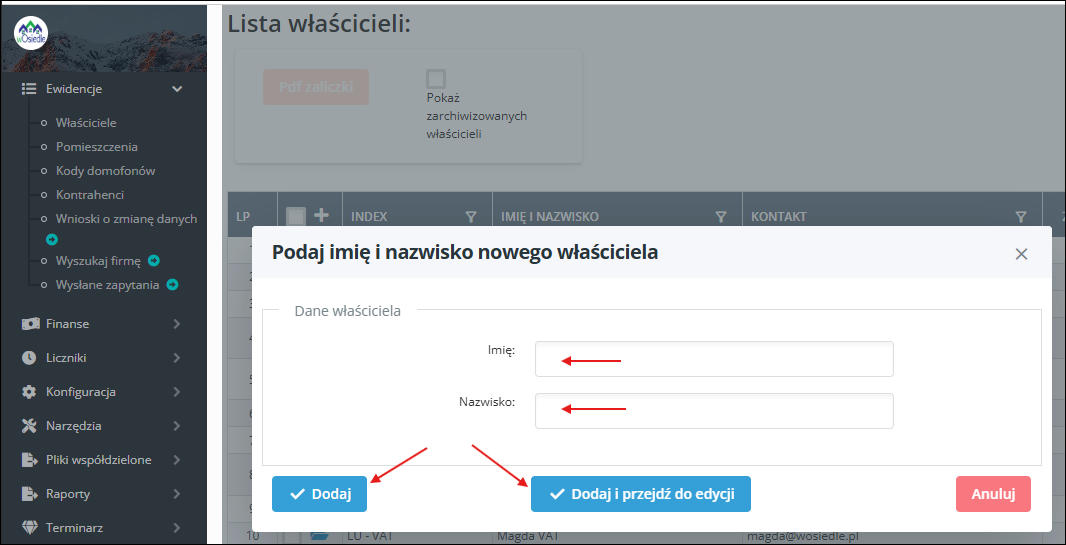Click the LP column header
This screenshot has height=545, width=1066.
243,217
